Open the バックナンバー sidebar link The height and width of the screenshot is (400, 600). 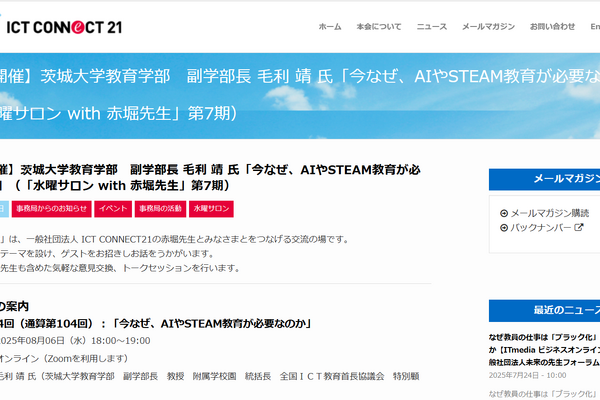point(541,228)
